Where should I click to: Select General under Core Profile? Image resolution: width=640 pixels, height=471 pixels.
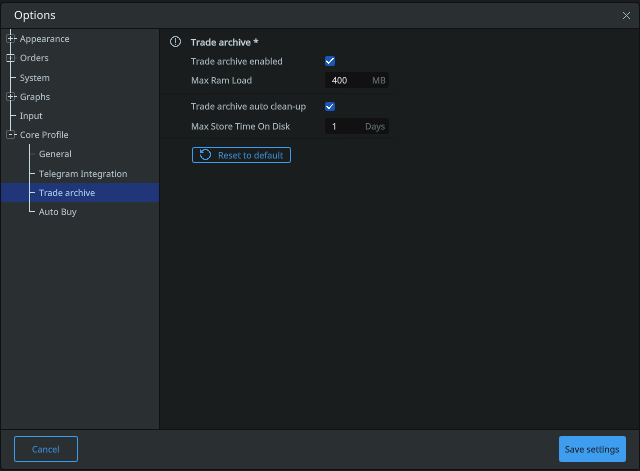[55, 154]
